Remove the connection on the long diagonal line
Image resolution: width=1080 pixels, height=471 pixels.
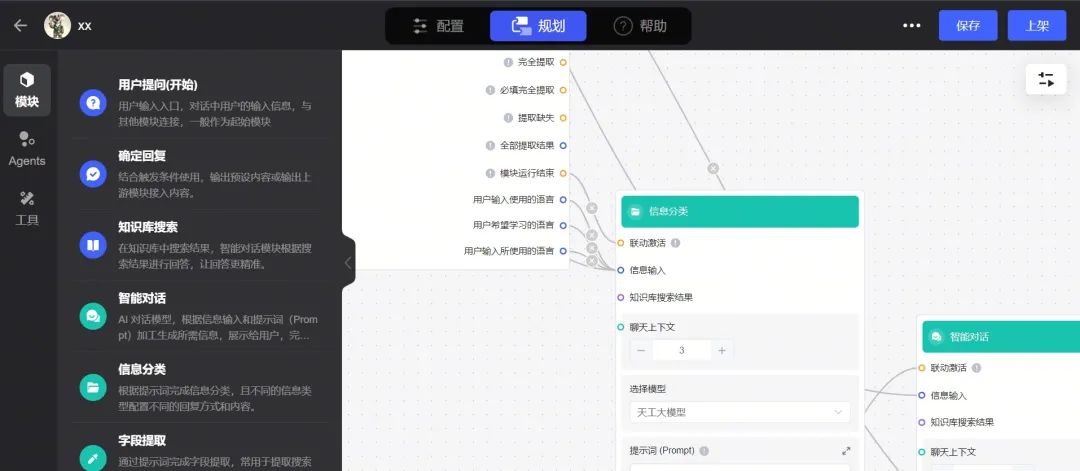(x=714, y=168)
